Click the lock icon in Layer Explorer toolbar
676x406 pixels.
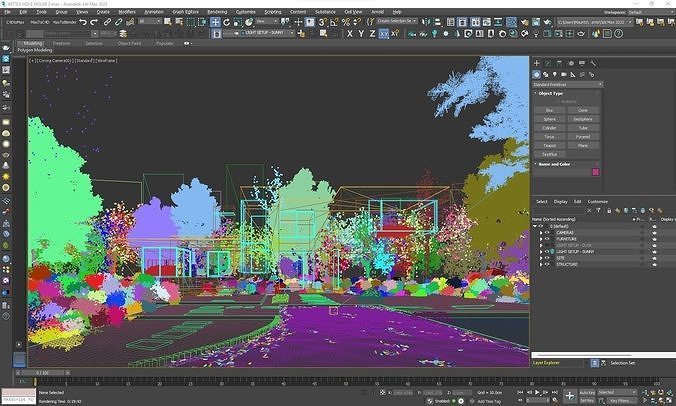[609, 210]
